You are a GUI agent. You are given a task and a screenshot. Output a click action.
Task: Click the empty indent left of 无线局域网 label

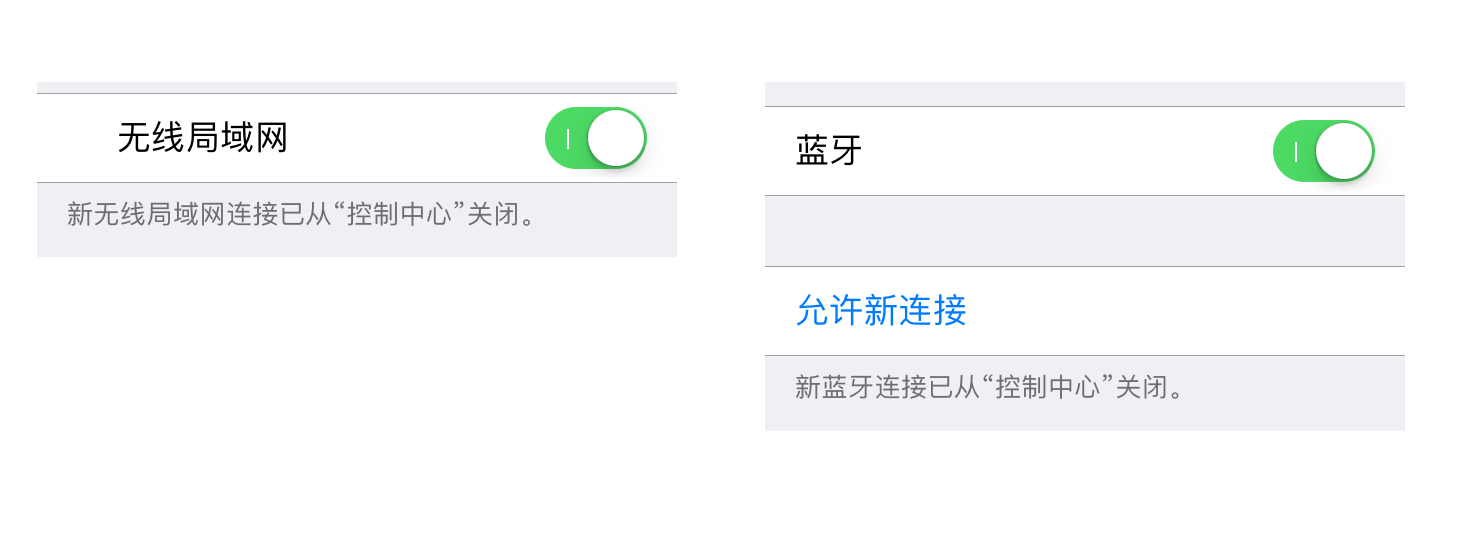[x=76, y=138]
